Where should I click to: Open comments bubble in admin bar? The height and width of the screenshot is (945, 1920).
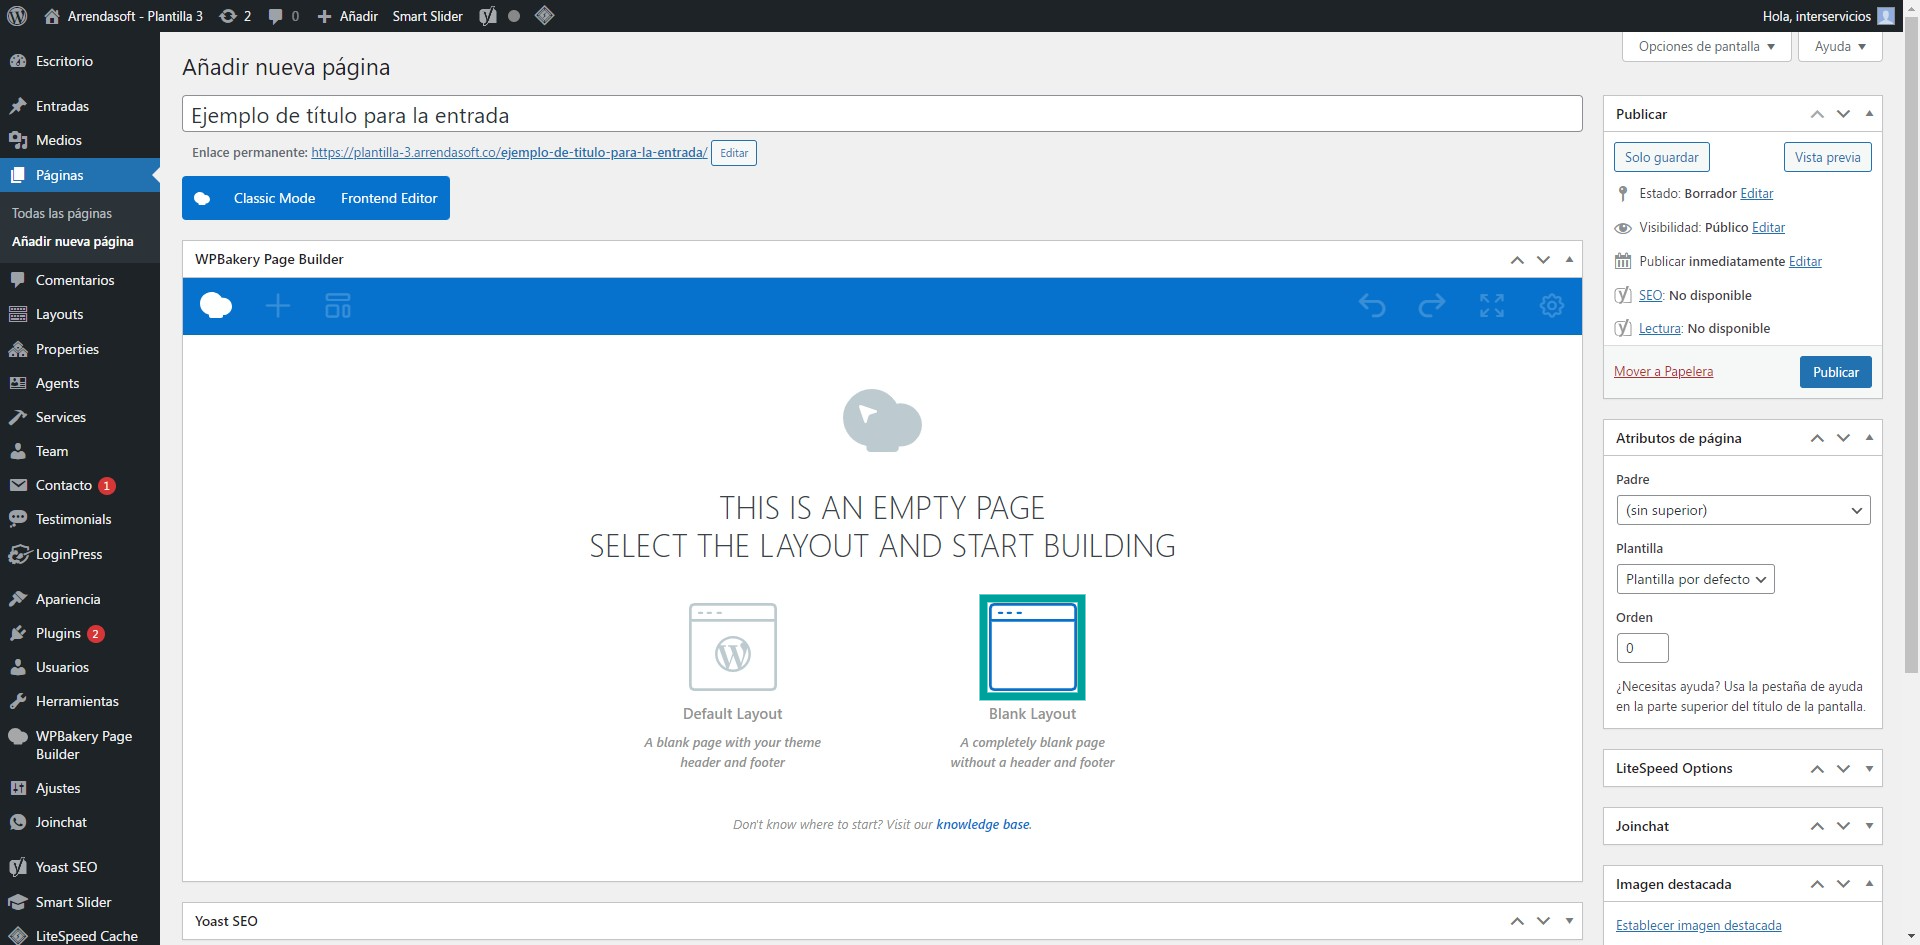click(x=283, y=16)
